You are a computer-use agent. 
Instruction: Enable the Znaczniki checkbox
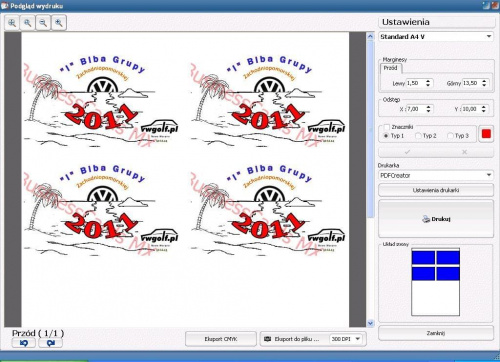(387, 127)
